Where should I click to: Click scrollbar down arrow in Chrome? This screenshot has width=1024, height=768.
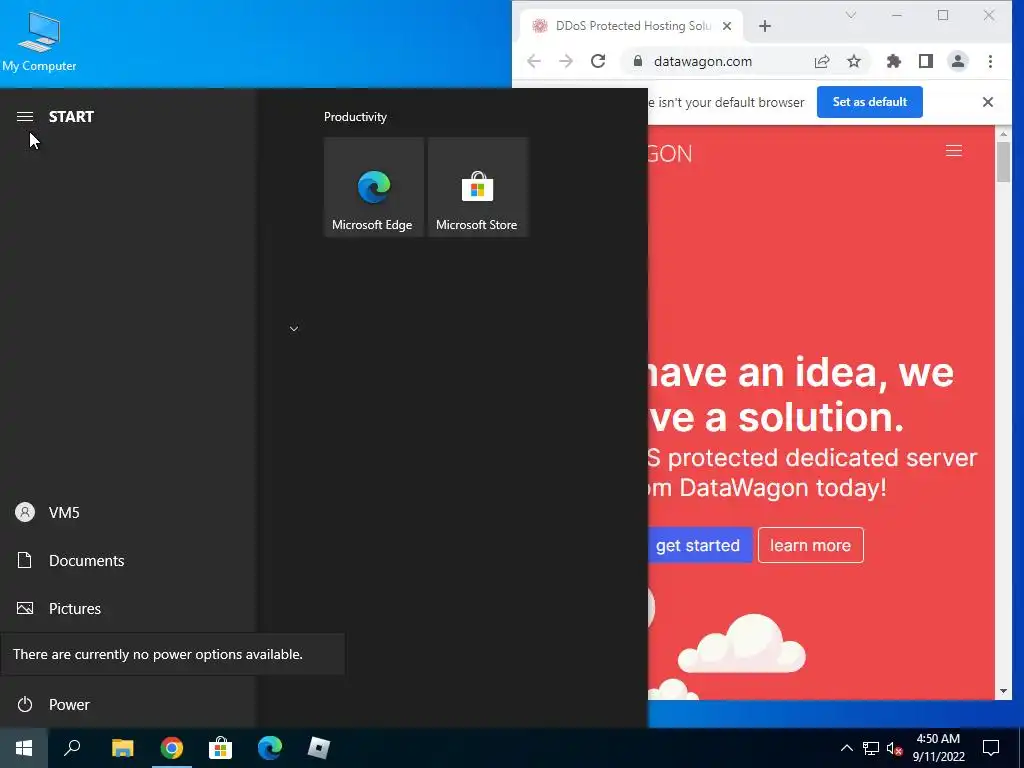click(1003, 692)
